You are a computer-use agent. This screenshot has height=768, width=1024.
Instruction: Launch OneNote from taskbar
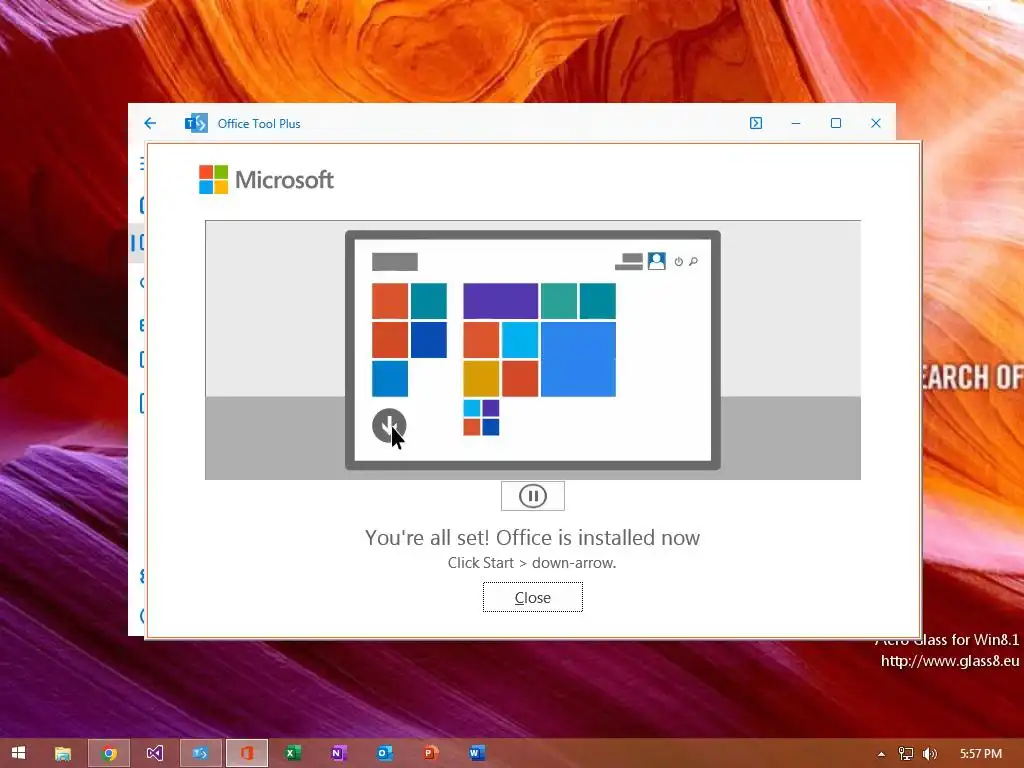point(338,753)
